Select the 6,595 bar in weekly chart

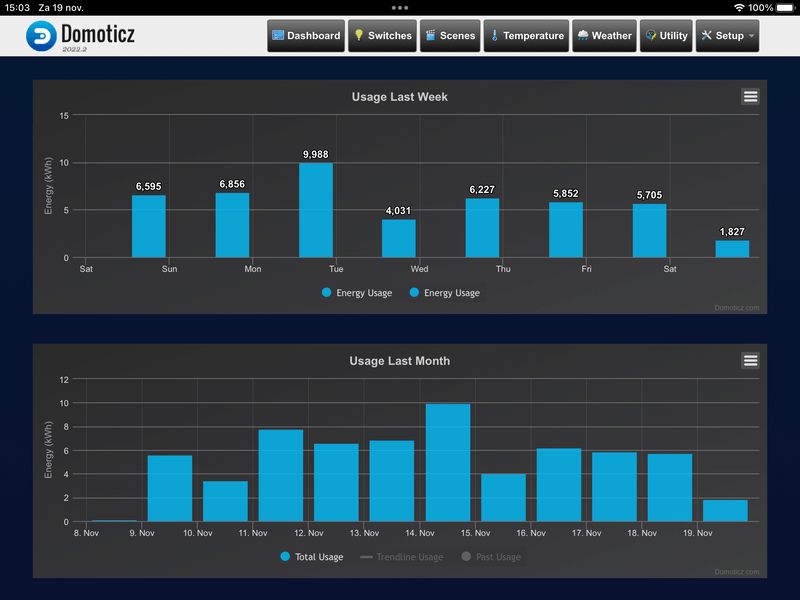coord(148,226)
